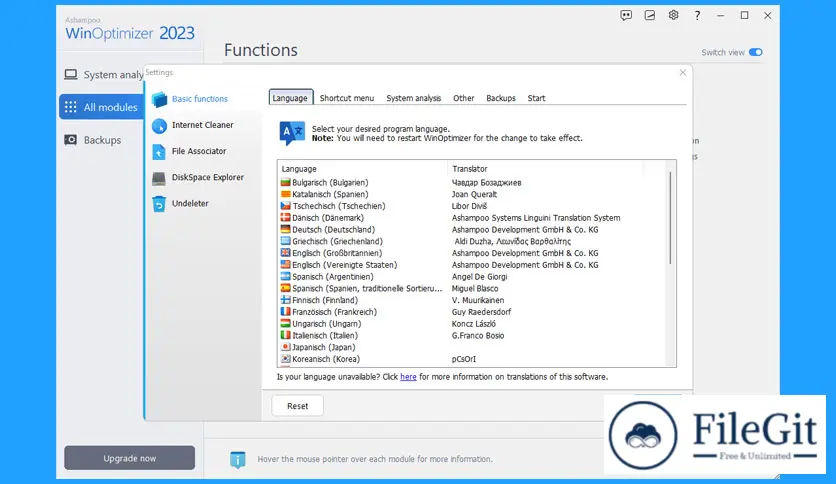Image resolution: width=836 pixels, height=484 pixels.
Task: Switch to the Shortcut menu tab
Action: point(347,98)
